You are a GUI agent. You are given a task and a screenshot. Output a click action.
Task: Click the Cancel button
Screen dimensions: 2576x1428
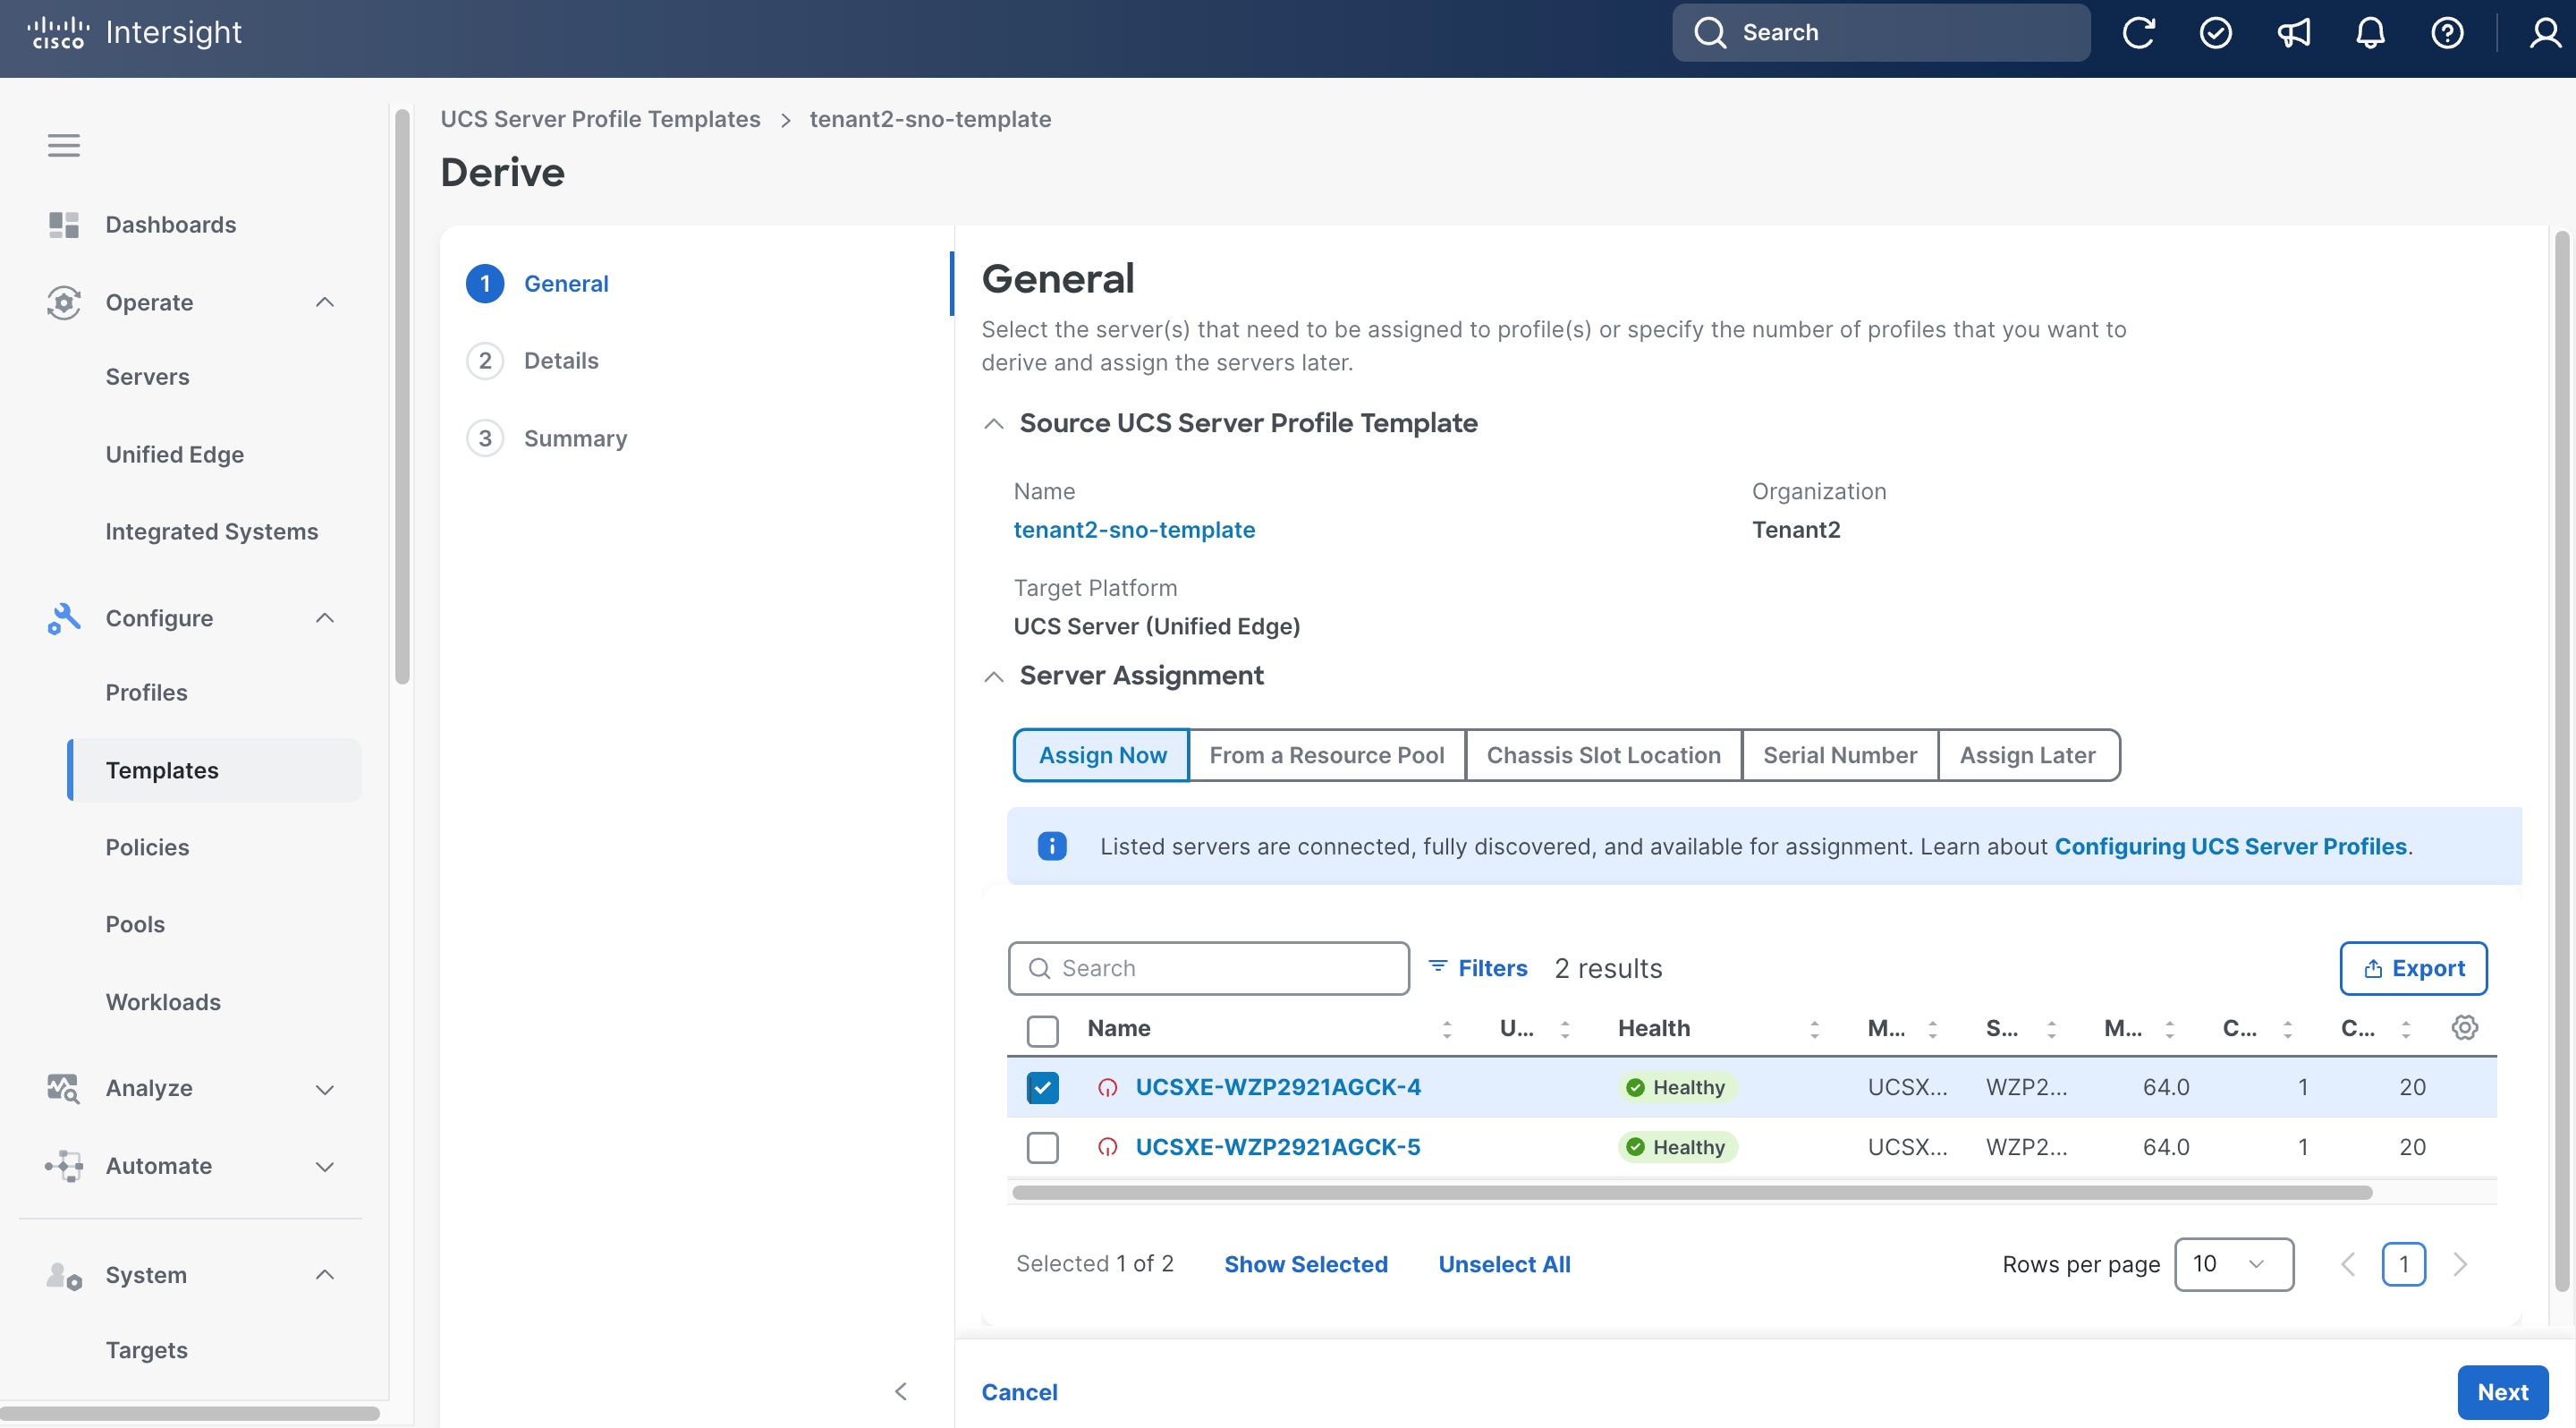click(x=1019, y=1392)
